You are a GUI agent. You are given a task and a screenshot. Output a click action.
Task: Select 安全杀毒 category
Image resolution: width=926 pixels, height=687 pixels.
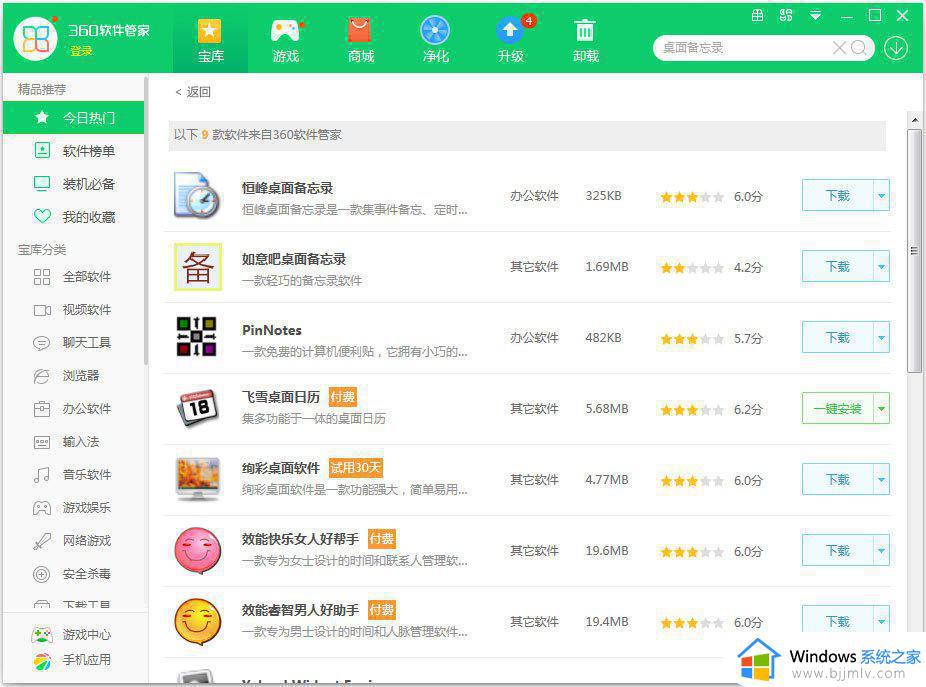click(x=73, y=574)
